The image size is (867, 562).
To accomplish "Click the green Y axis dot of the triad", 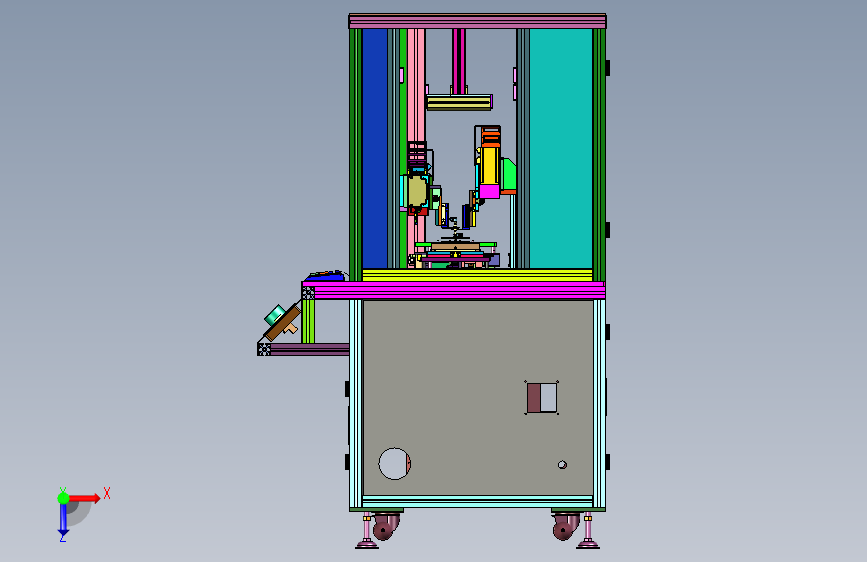I will (x=63, y=498).
